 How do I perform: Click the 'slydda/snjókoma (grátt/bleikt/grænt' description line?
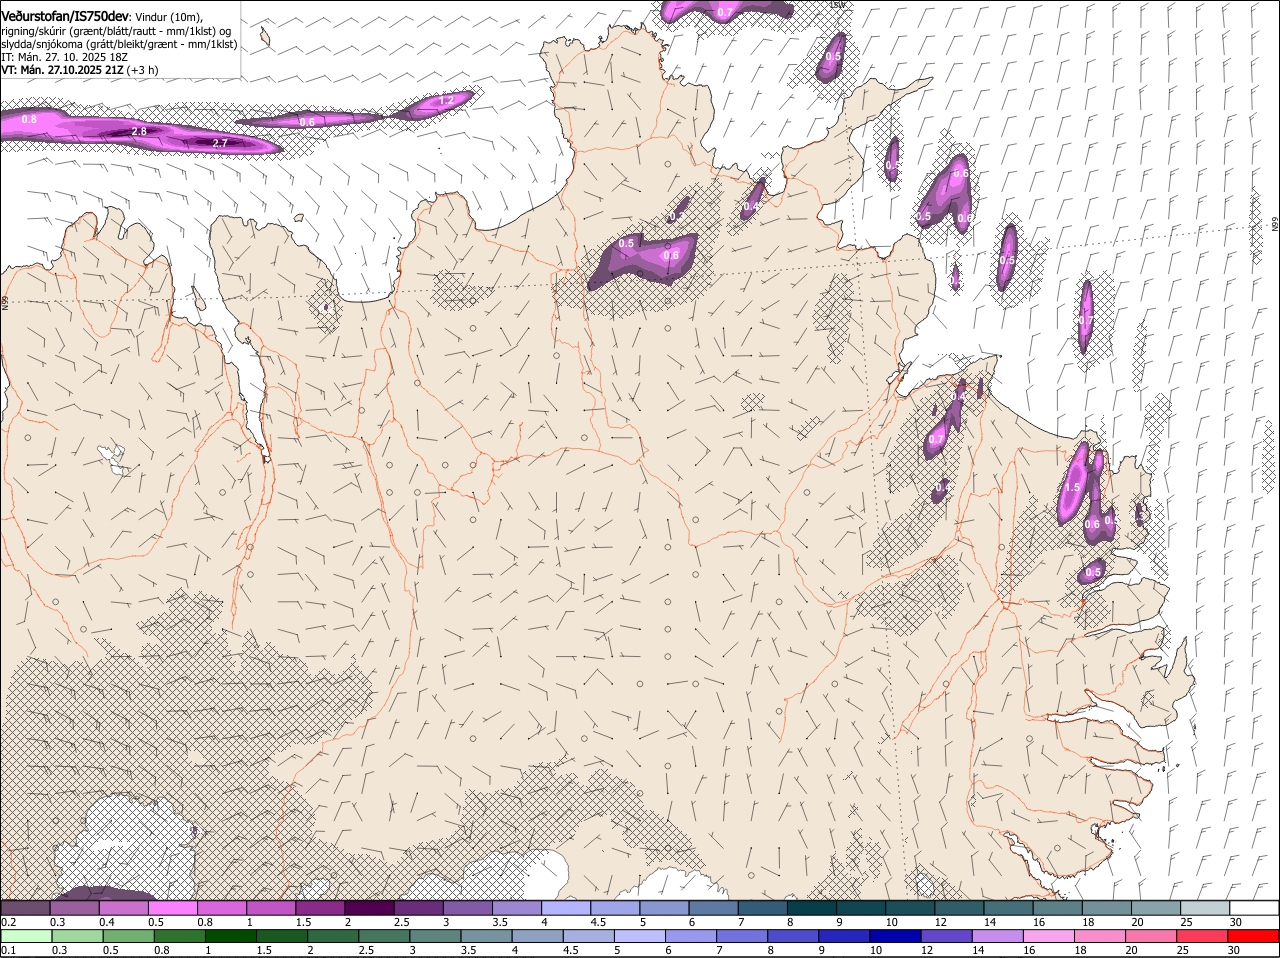(x=119, y=44)
